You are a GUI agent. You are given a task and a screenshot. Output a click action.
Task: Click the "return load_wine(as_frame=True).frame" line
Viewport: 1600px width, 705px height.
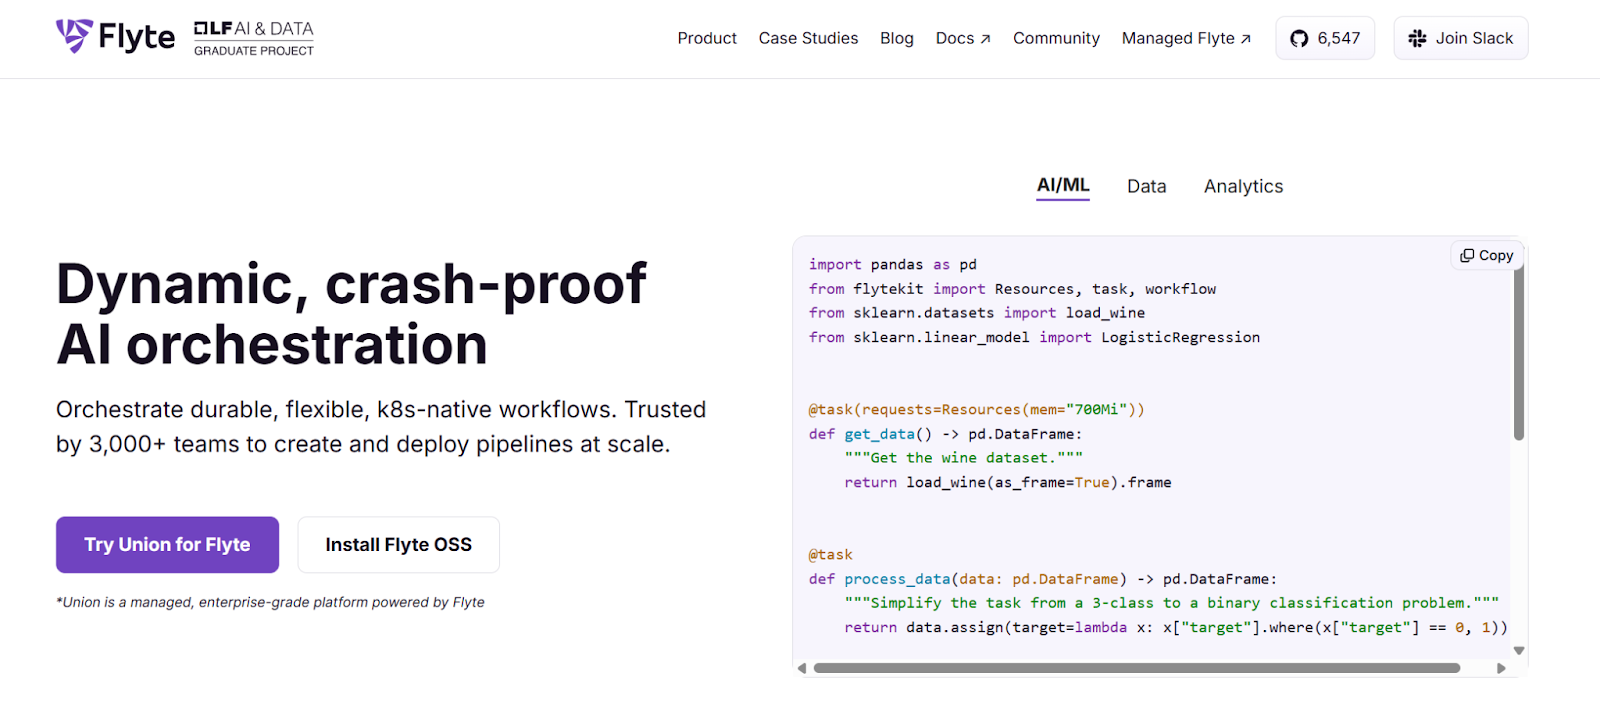[x=1008, y=483]
